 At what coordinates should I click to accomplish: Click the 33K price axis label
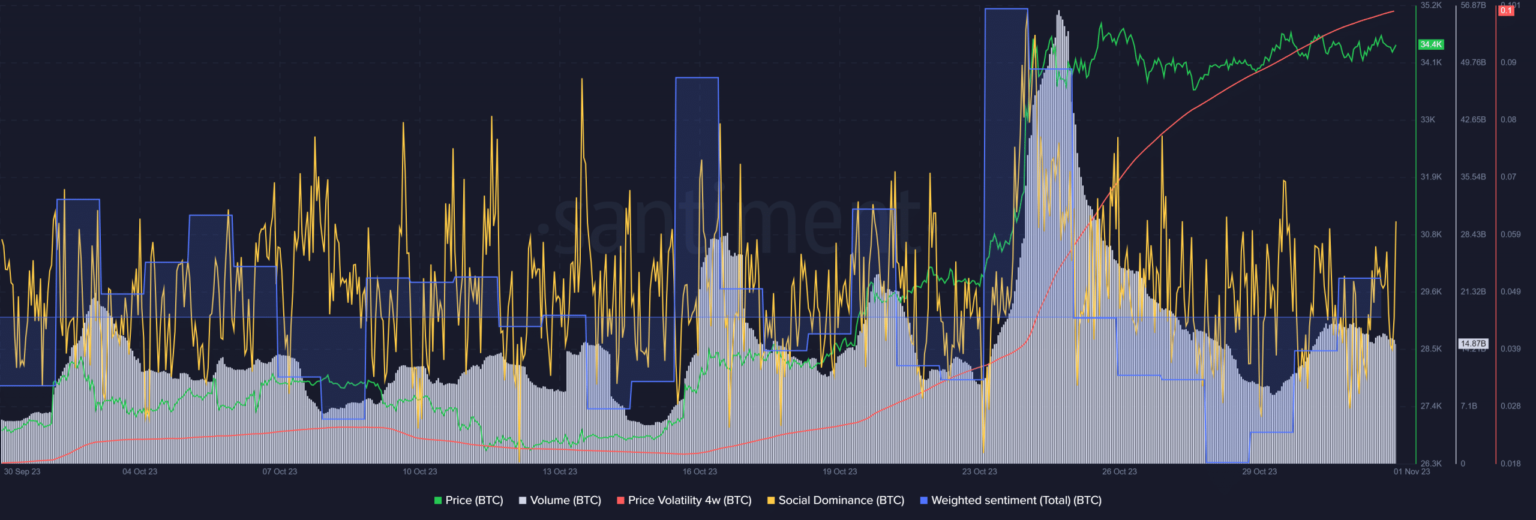[1429, 120]
